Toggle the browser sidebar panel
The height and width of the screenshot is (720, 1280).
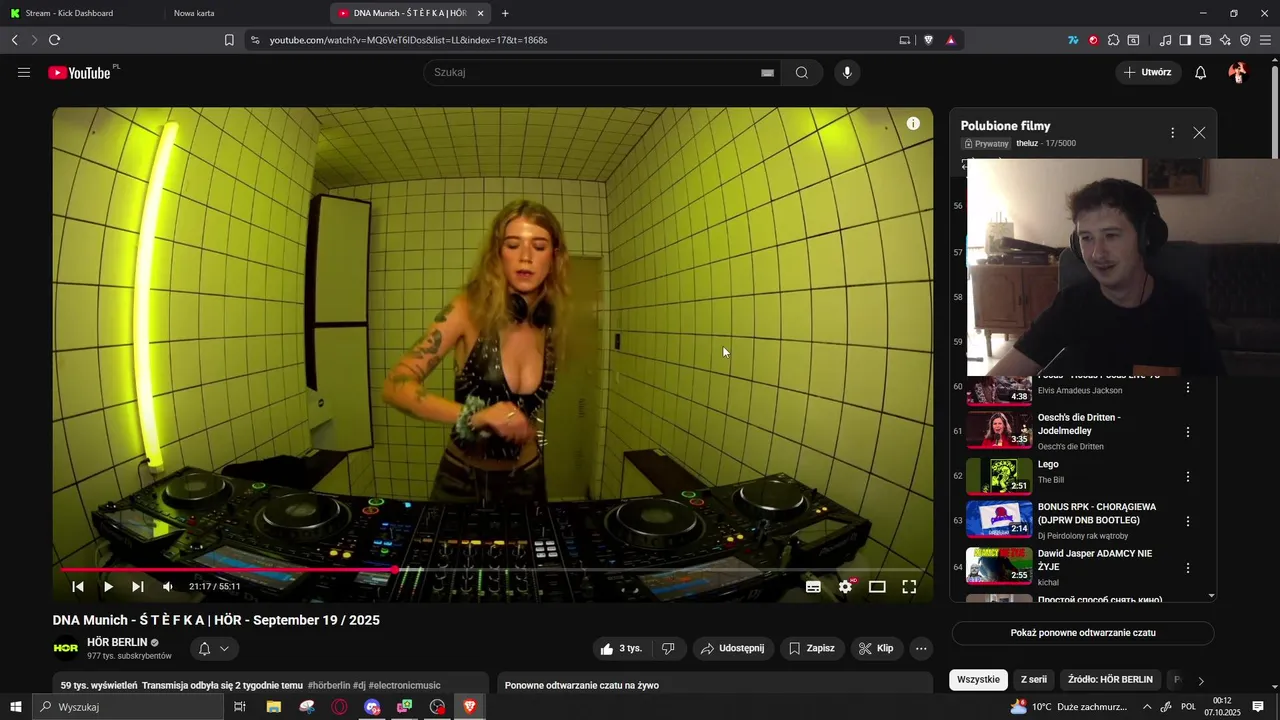pos(1185,40)
